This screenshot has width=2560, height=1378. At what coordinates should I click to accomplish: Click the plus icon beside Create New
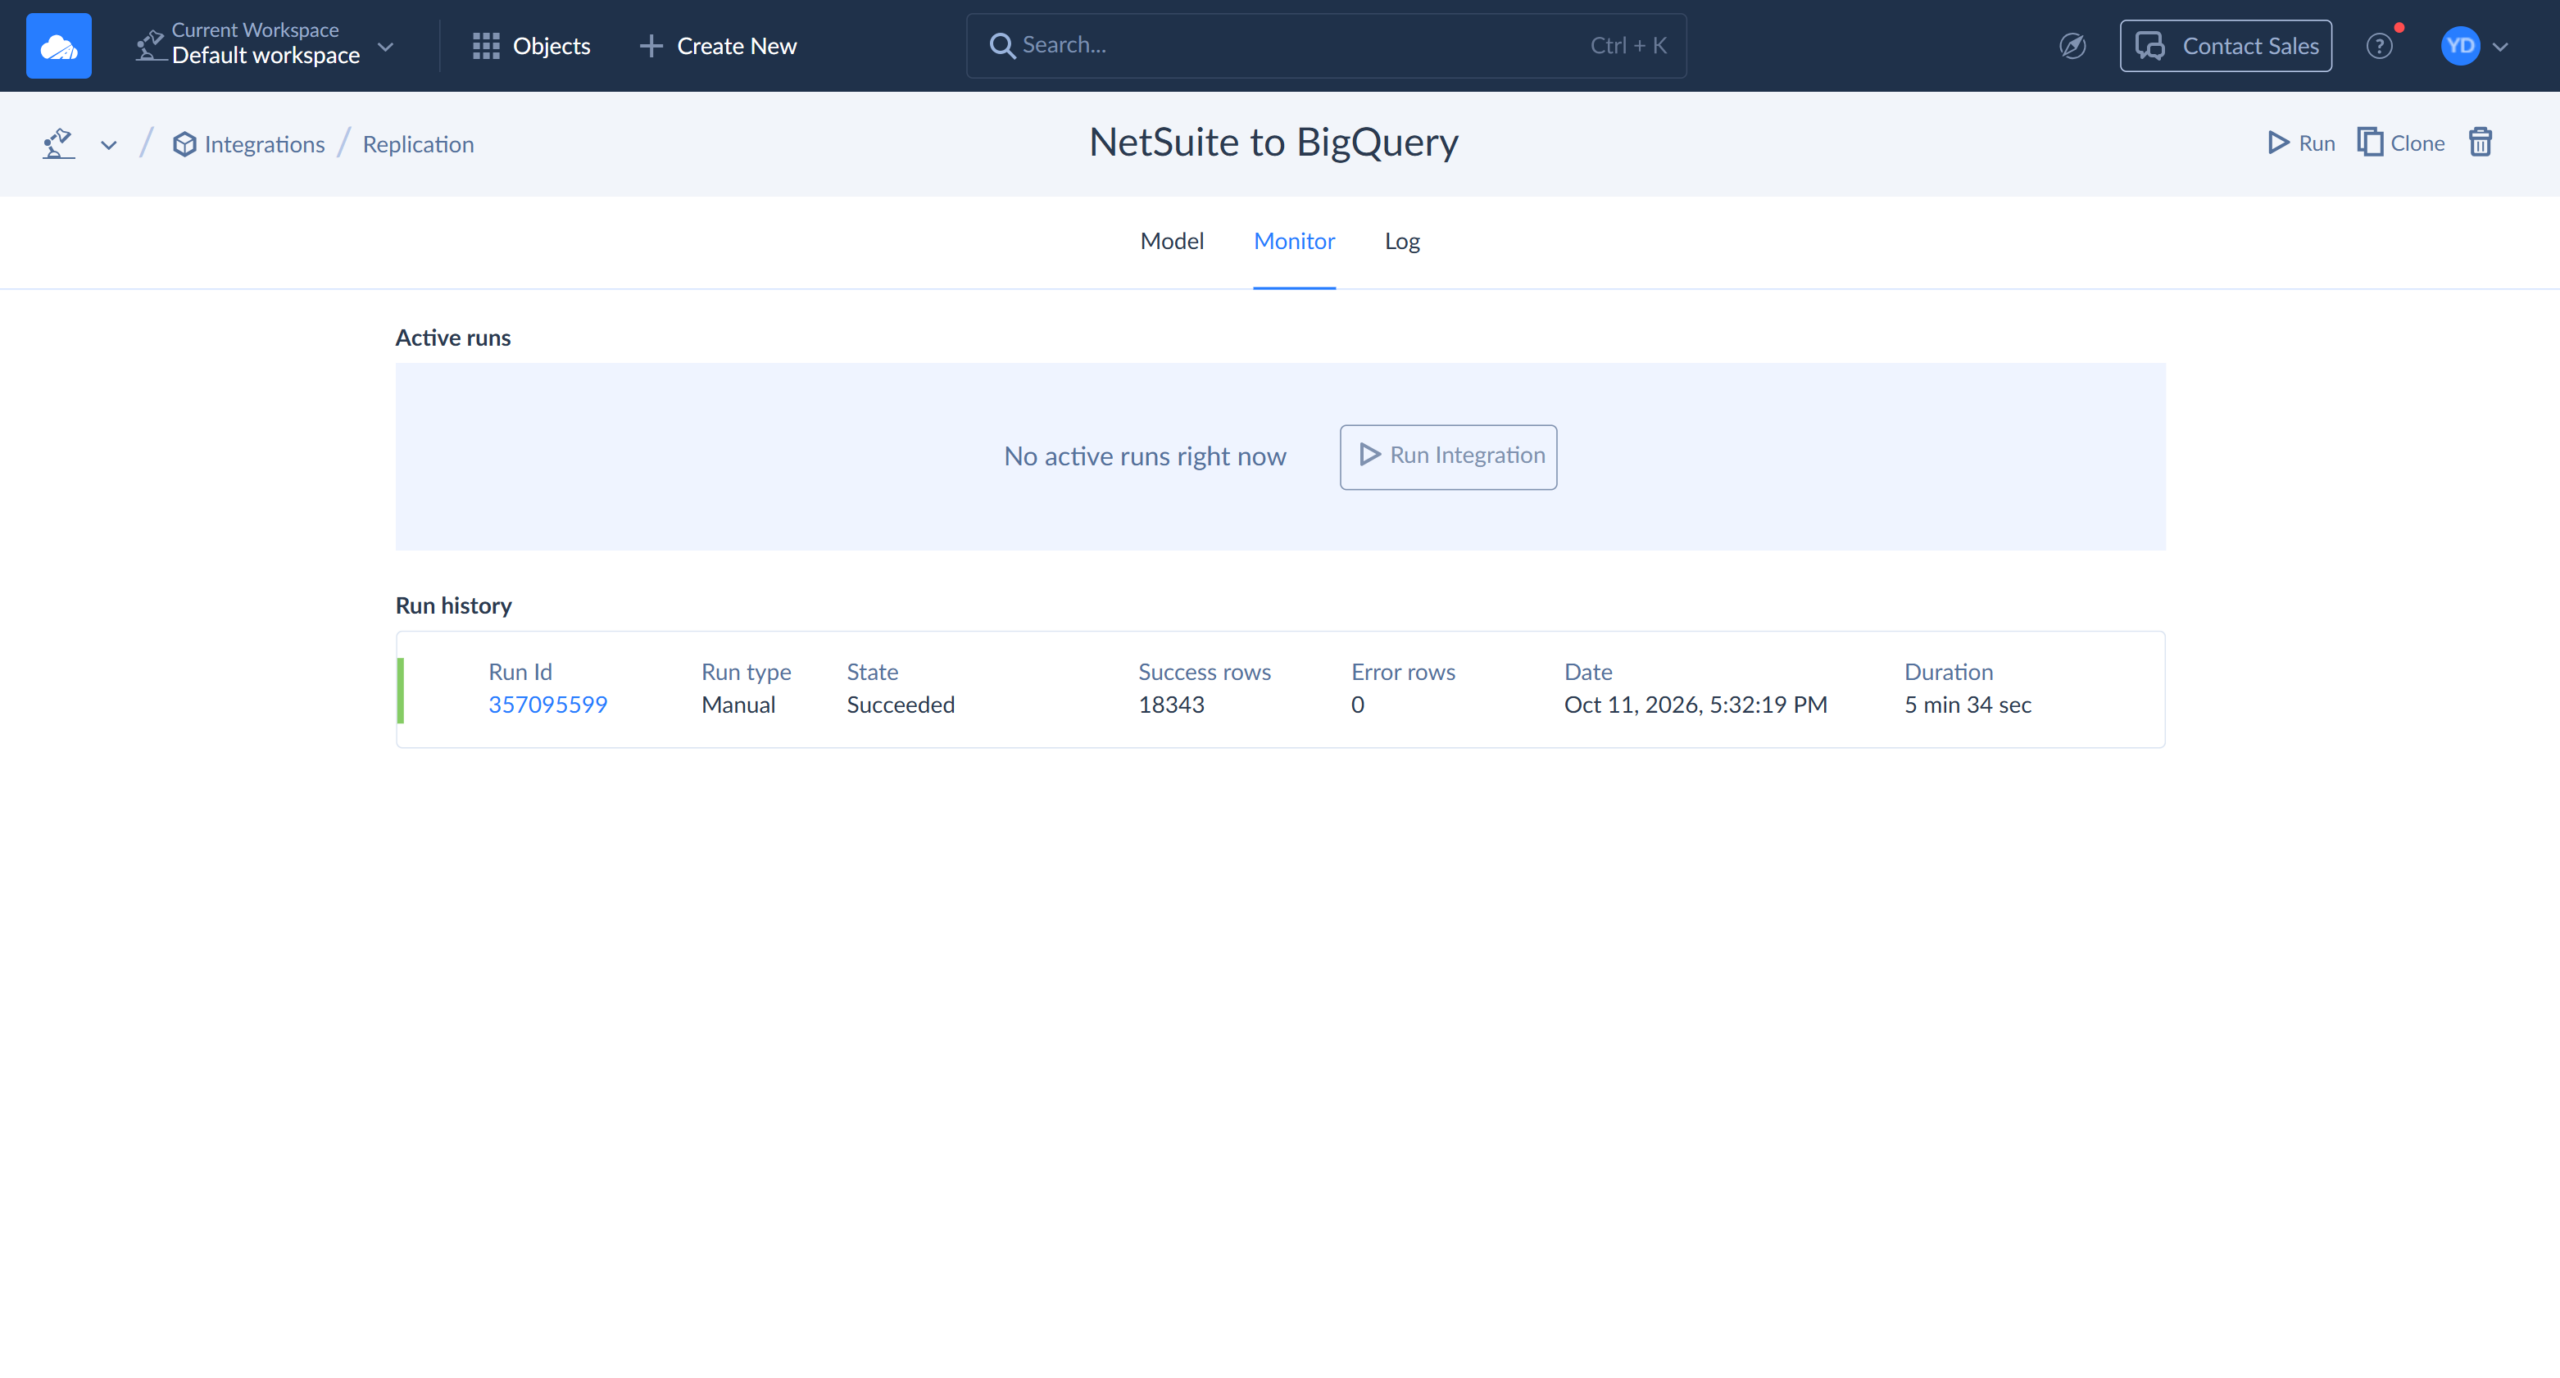coord(651,46)
